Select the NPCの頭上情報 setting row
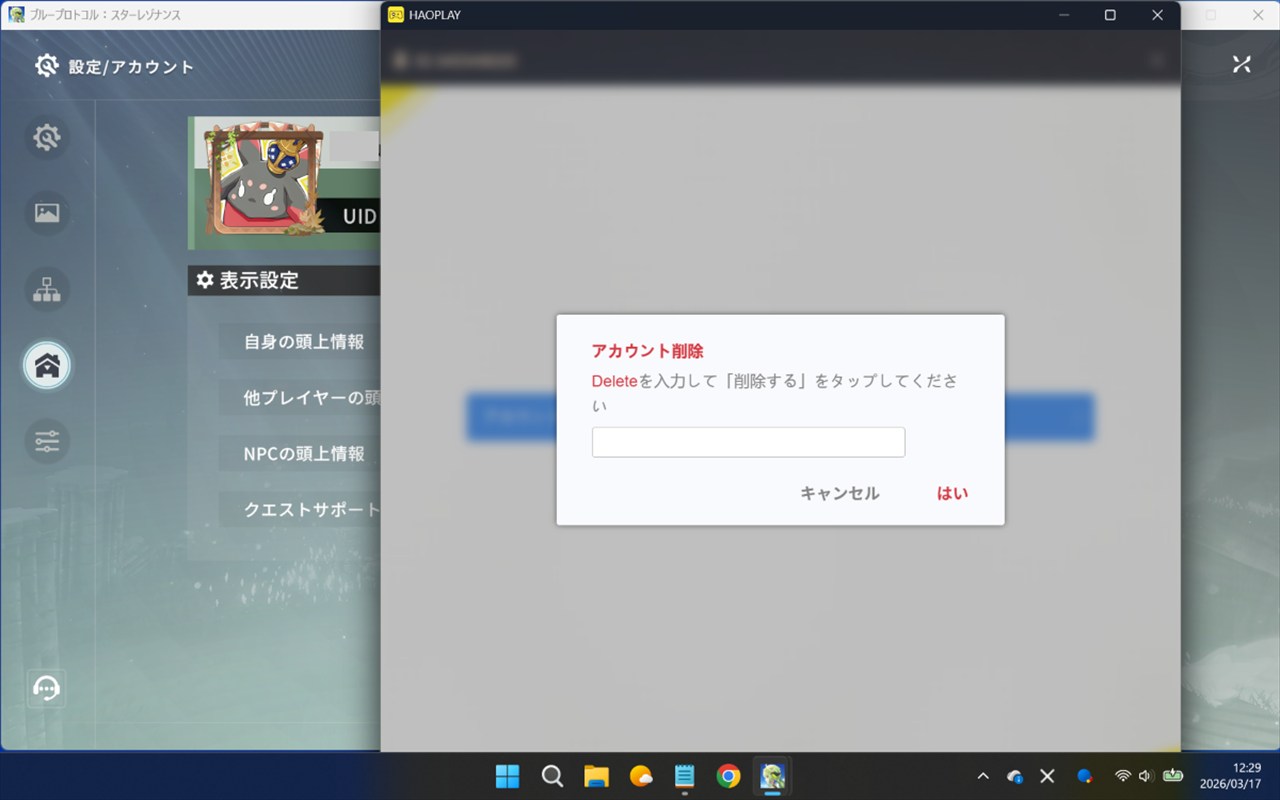Image resolution: width=1280 pixels, height=800 pixels. click(x=303, y=454)
